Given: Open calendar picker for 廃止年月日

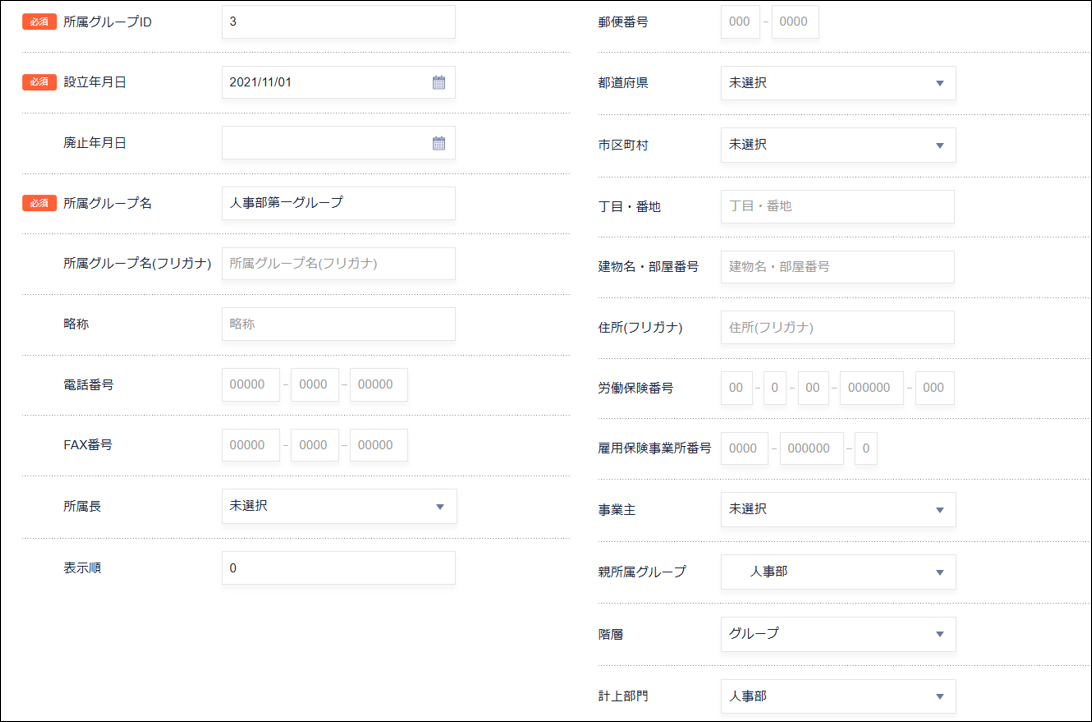Looking at the screenshot, I should pyautogui.click(x=438, y=143).
